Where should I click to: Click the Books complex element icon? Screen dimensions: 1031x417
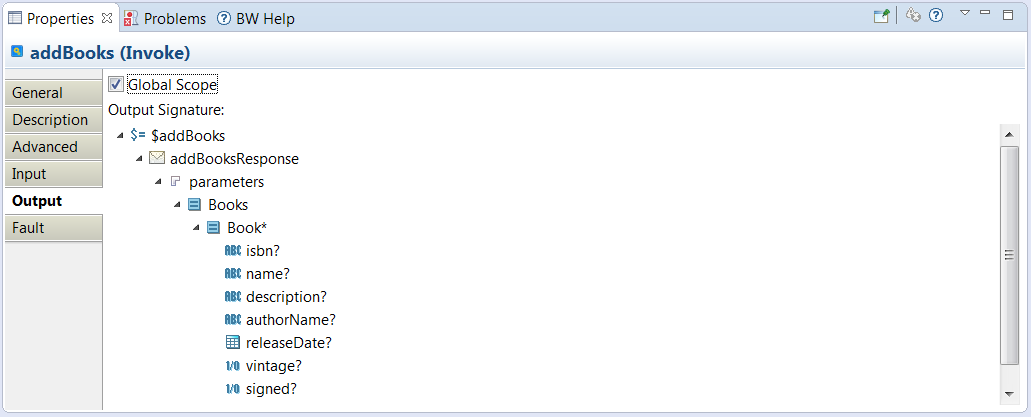point(195,205)
